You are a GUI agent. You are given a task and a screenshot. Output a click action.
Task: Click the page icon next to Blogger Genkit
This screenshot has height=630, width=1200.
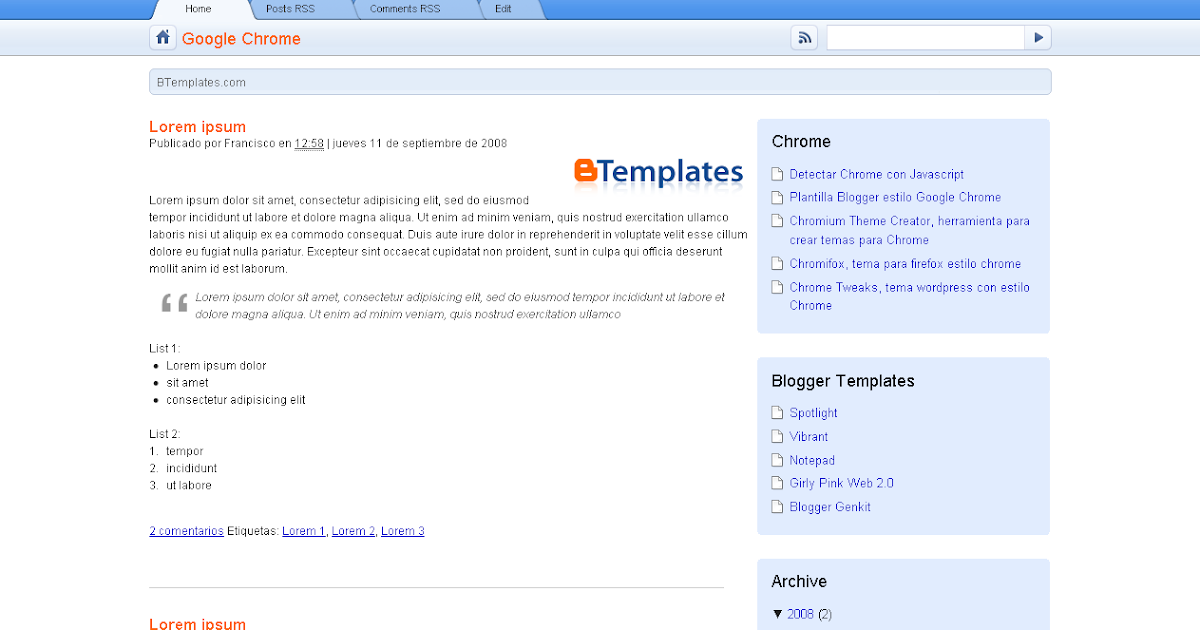777,506
